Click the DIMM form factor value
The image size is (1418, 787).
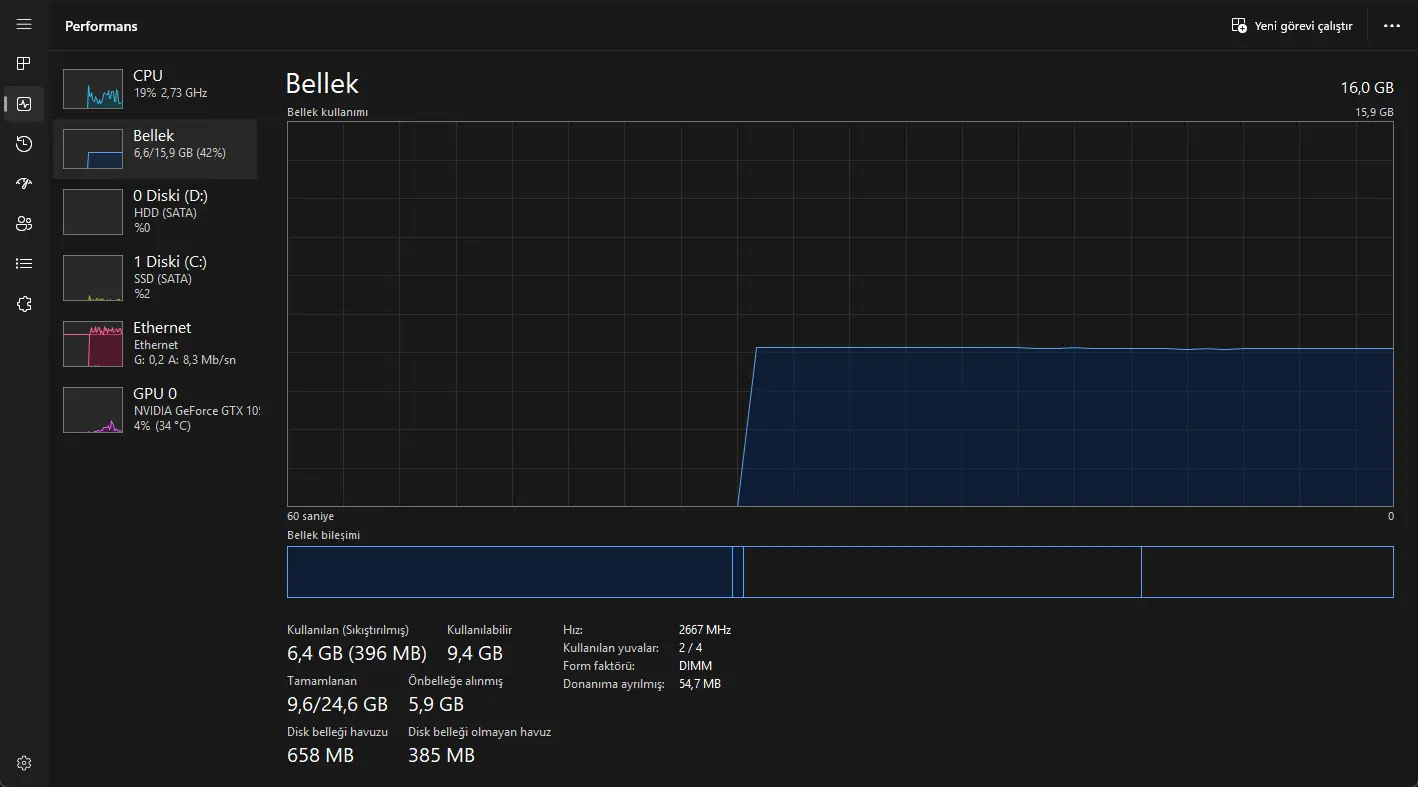[695, 666]
